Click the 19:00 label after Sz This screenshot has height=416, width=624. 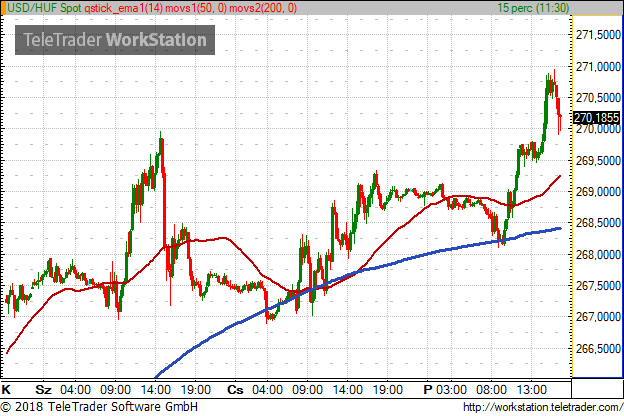click(195, 389)
